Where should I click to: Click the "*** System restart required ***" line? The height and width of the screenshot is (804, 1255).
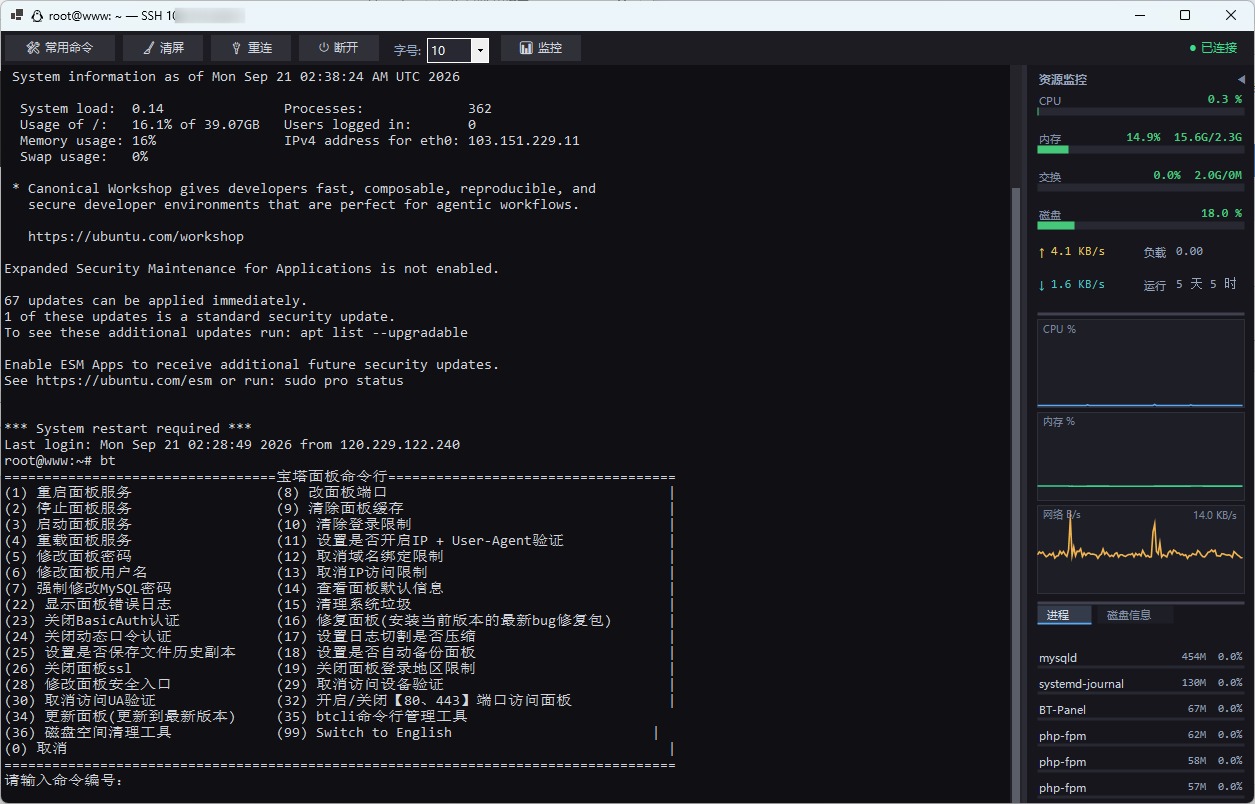(128, 429)
